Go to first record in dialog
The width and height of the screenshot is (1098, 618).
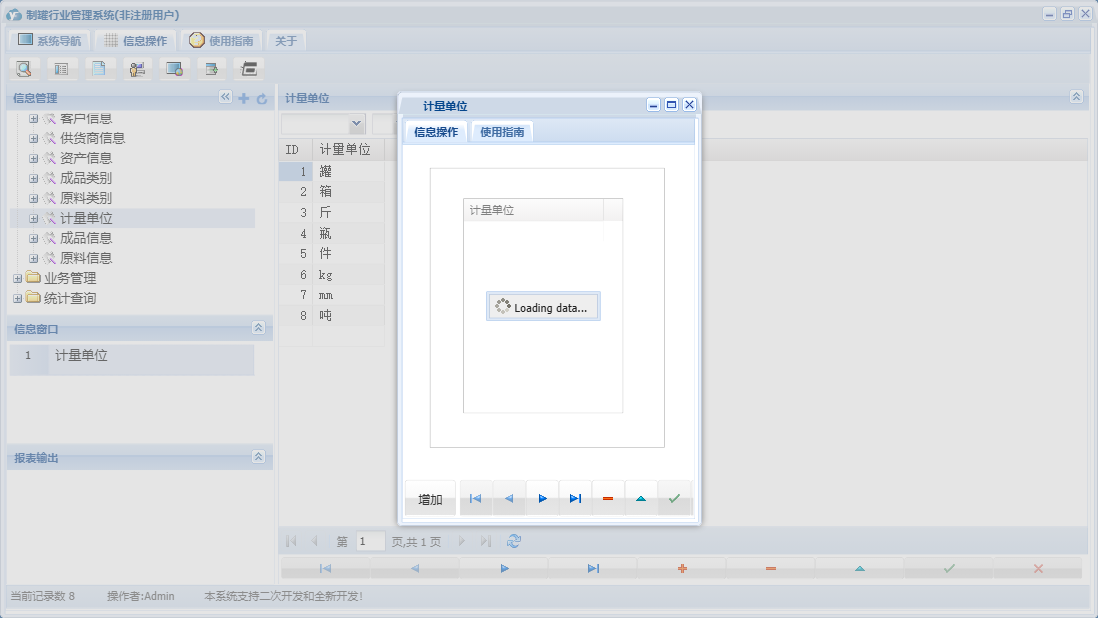(475, 498)
